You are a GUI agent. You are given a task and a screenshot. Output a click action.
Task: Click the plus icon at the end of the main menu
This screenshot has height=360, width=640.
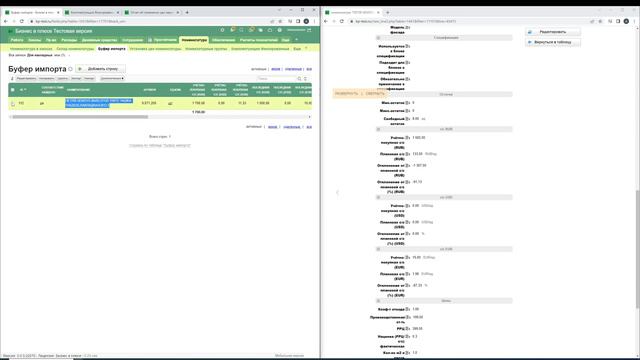click(296, 40)
